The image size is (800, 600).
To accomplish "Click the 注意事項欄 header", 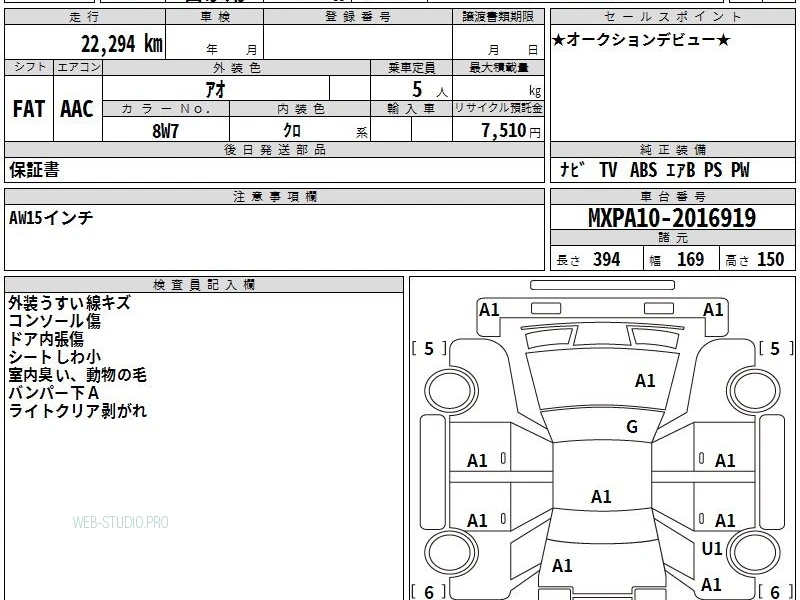I will [x=274, y=196].
